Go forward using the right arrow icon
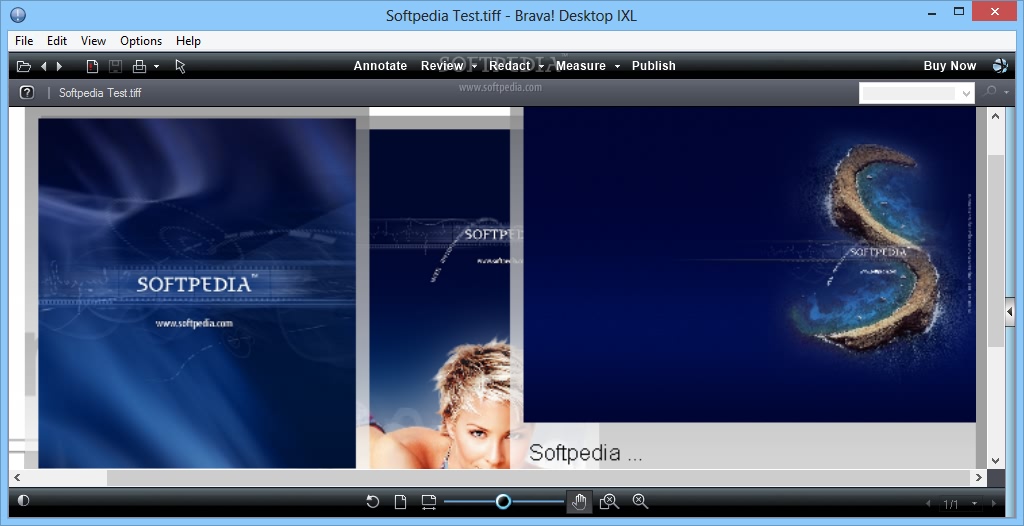Image resolution: width=1024 pixels, height=526 pixels. pyautogui.click(x=59, y=66)
